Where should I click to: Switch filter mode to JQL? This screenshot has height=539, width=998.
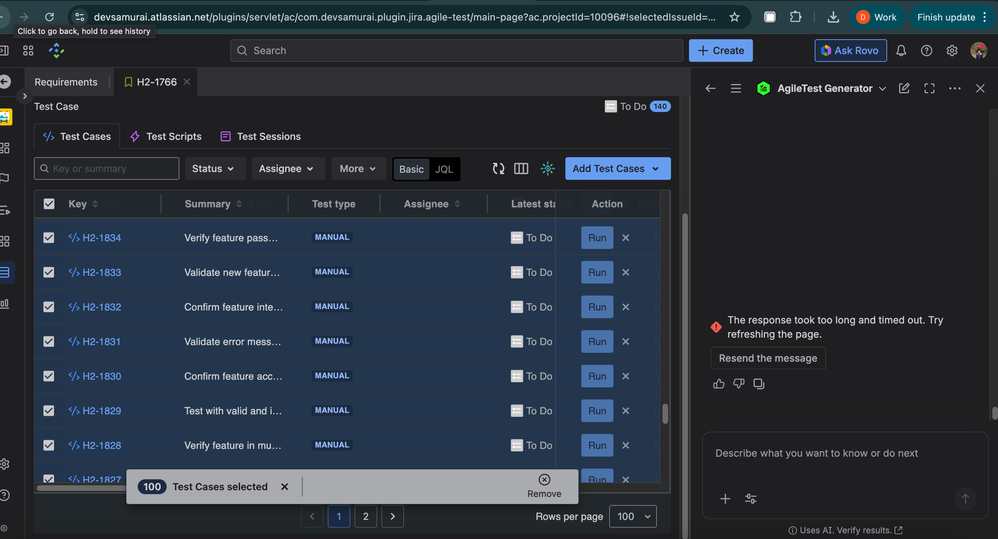(444, 169)
